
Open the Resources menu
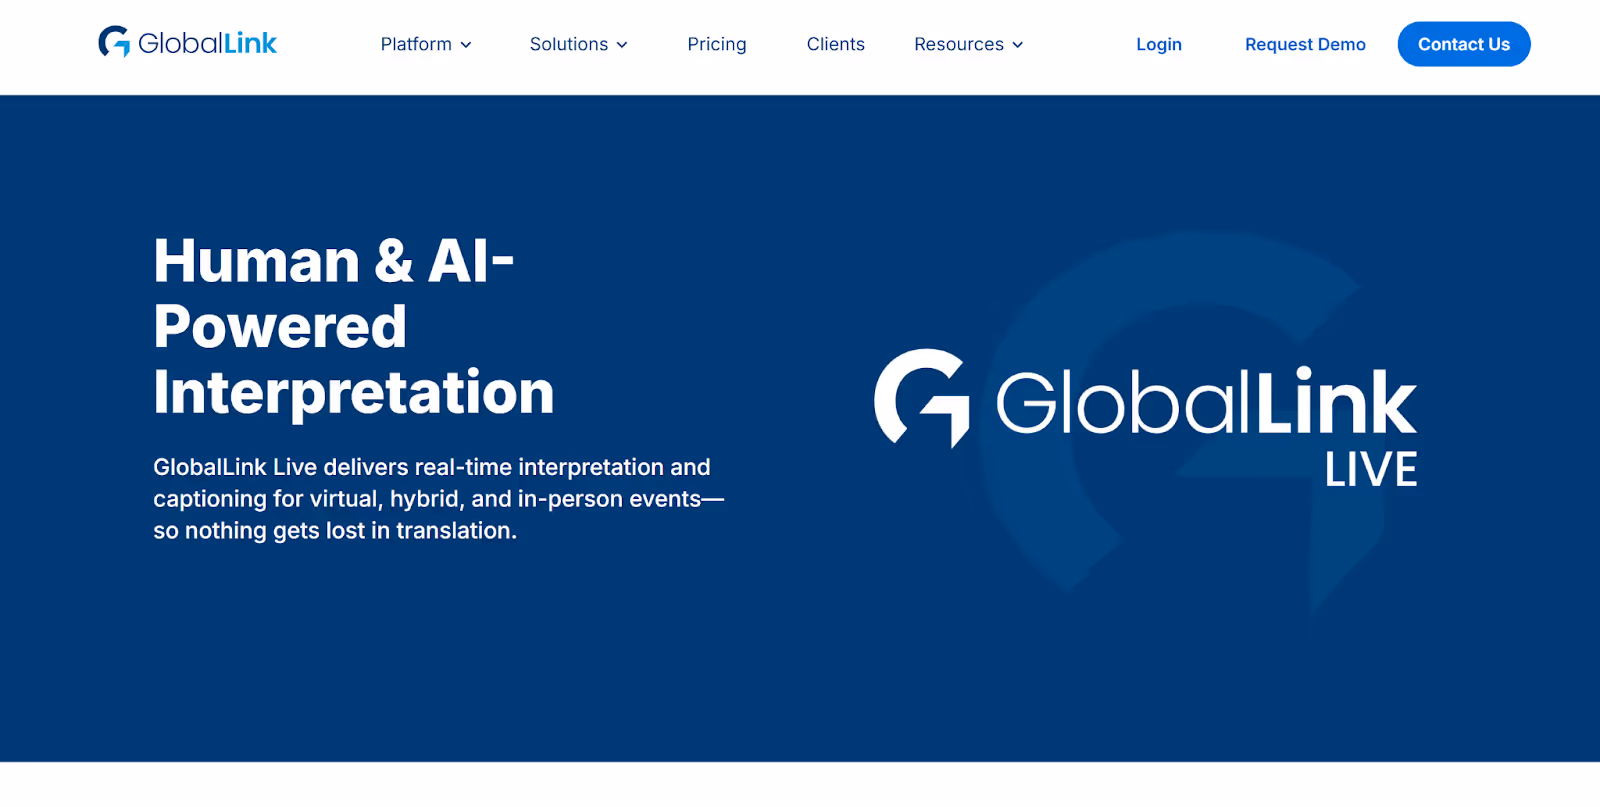click(x=969, y=44)
